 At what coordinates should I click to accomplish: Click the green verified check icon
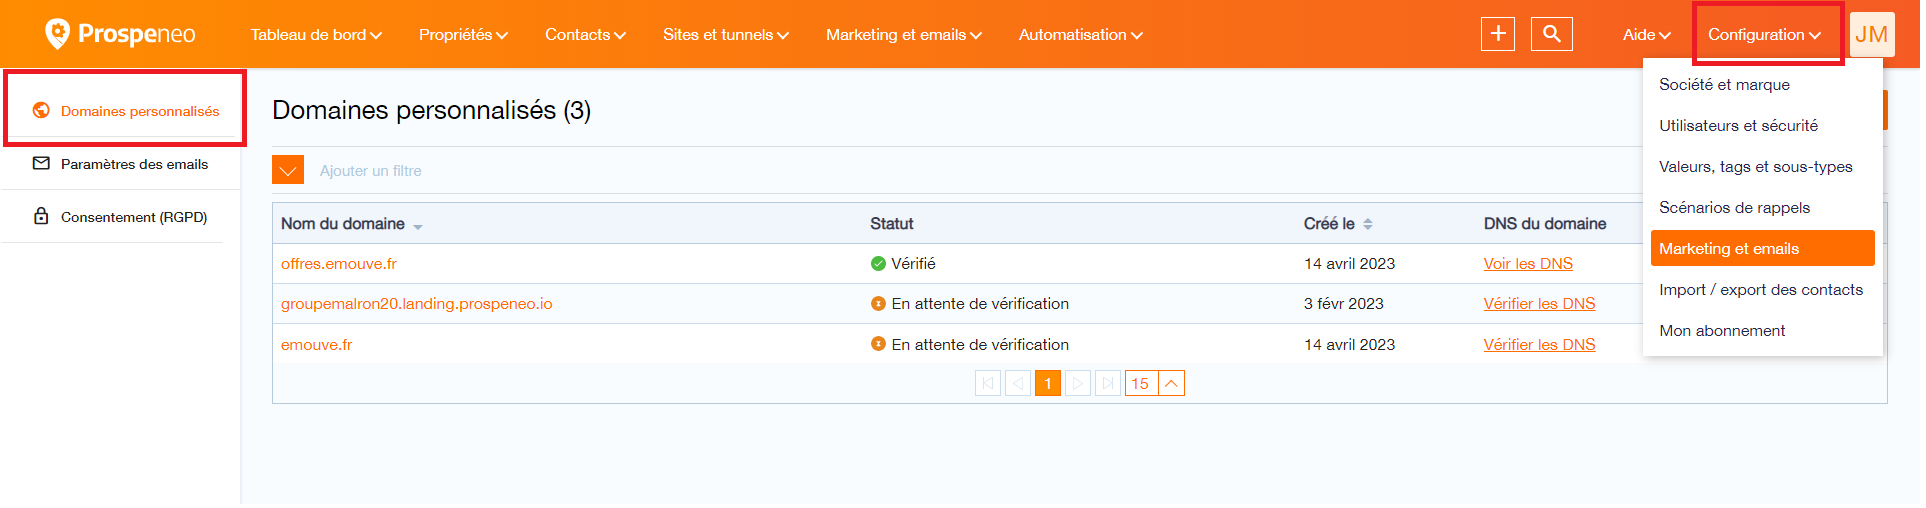pyautogui.click(x=878, y=264)
